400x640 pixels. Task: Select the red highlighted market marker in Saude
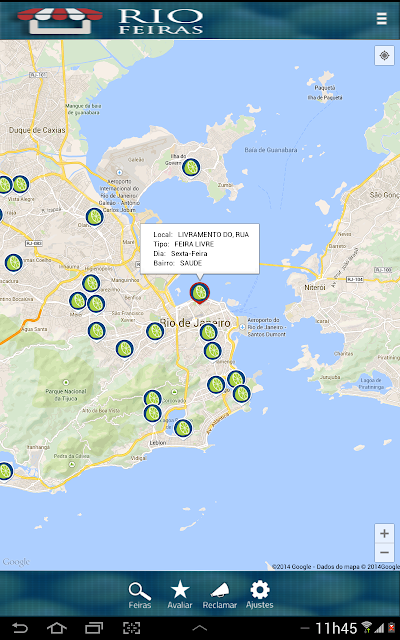(200, 293)
